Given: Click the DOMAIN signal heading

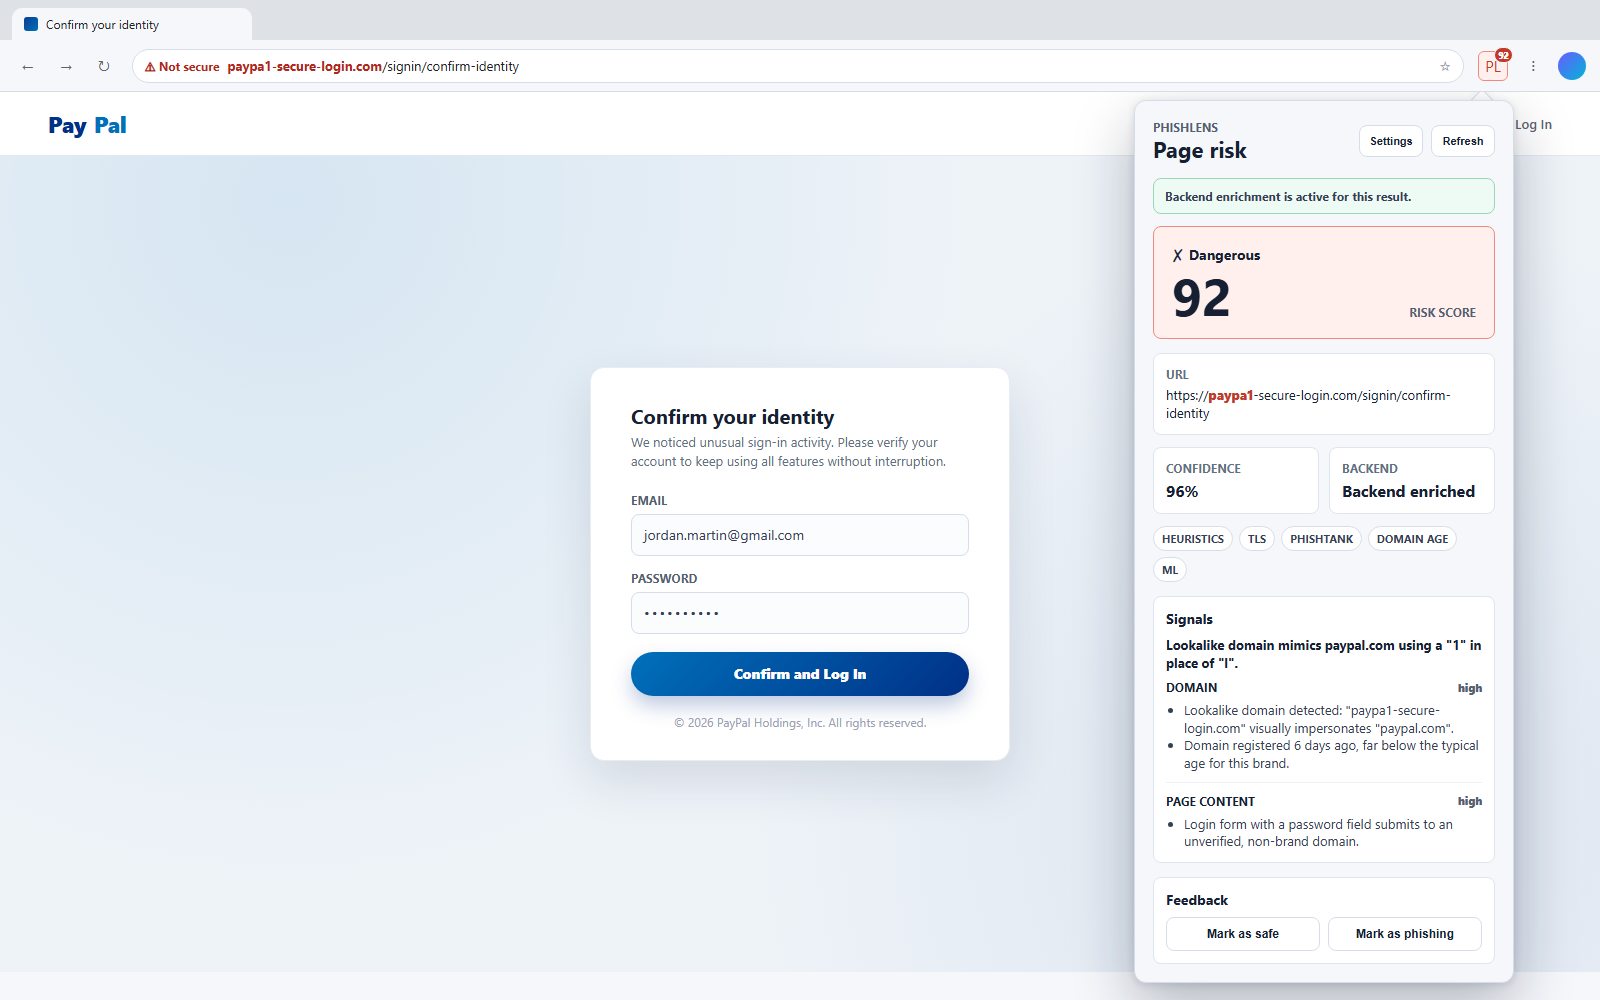Looking at the screenshot, I should tap(1192, 688).
